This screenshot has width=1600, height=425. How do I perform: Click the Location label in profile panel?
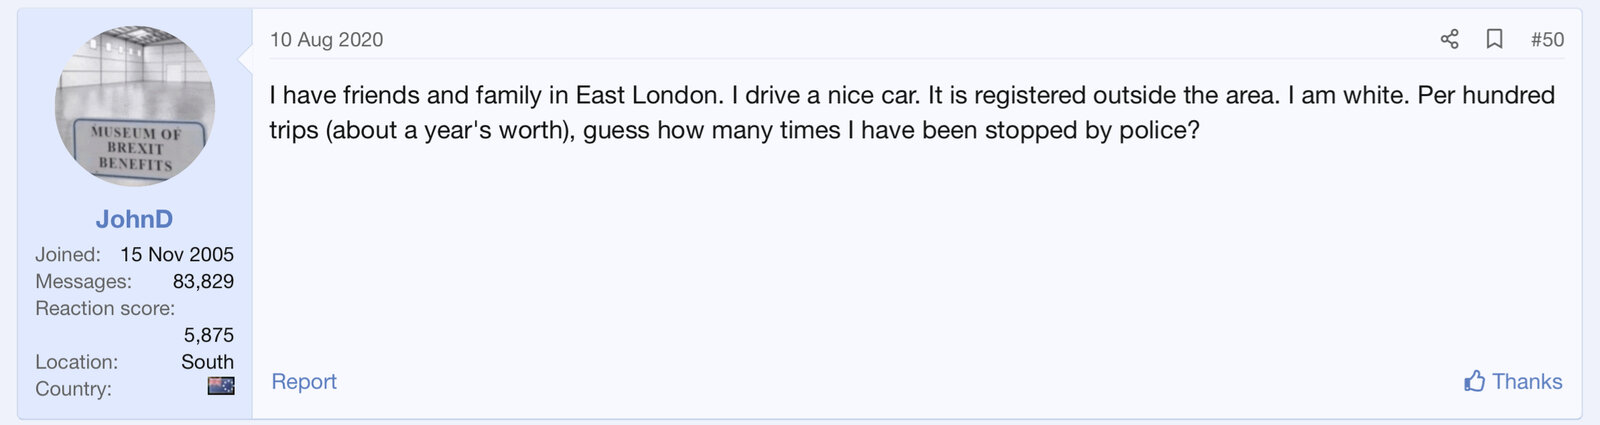click(76, 362)
